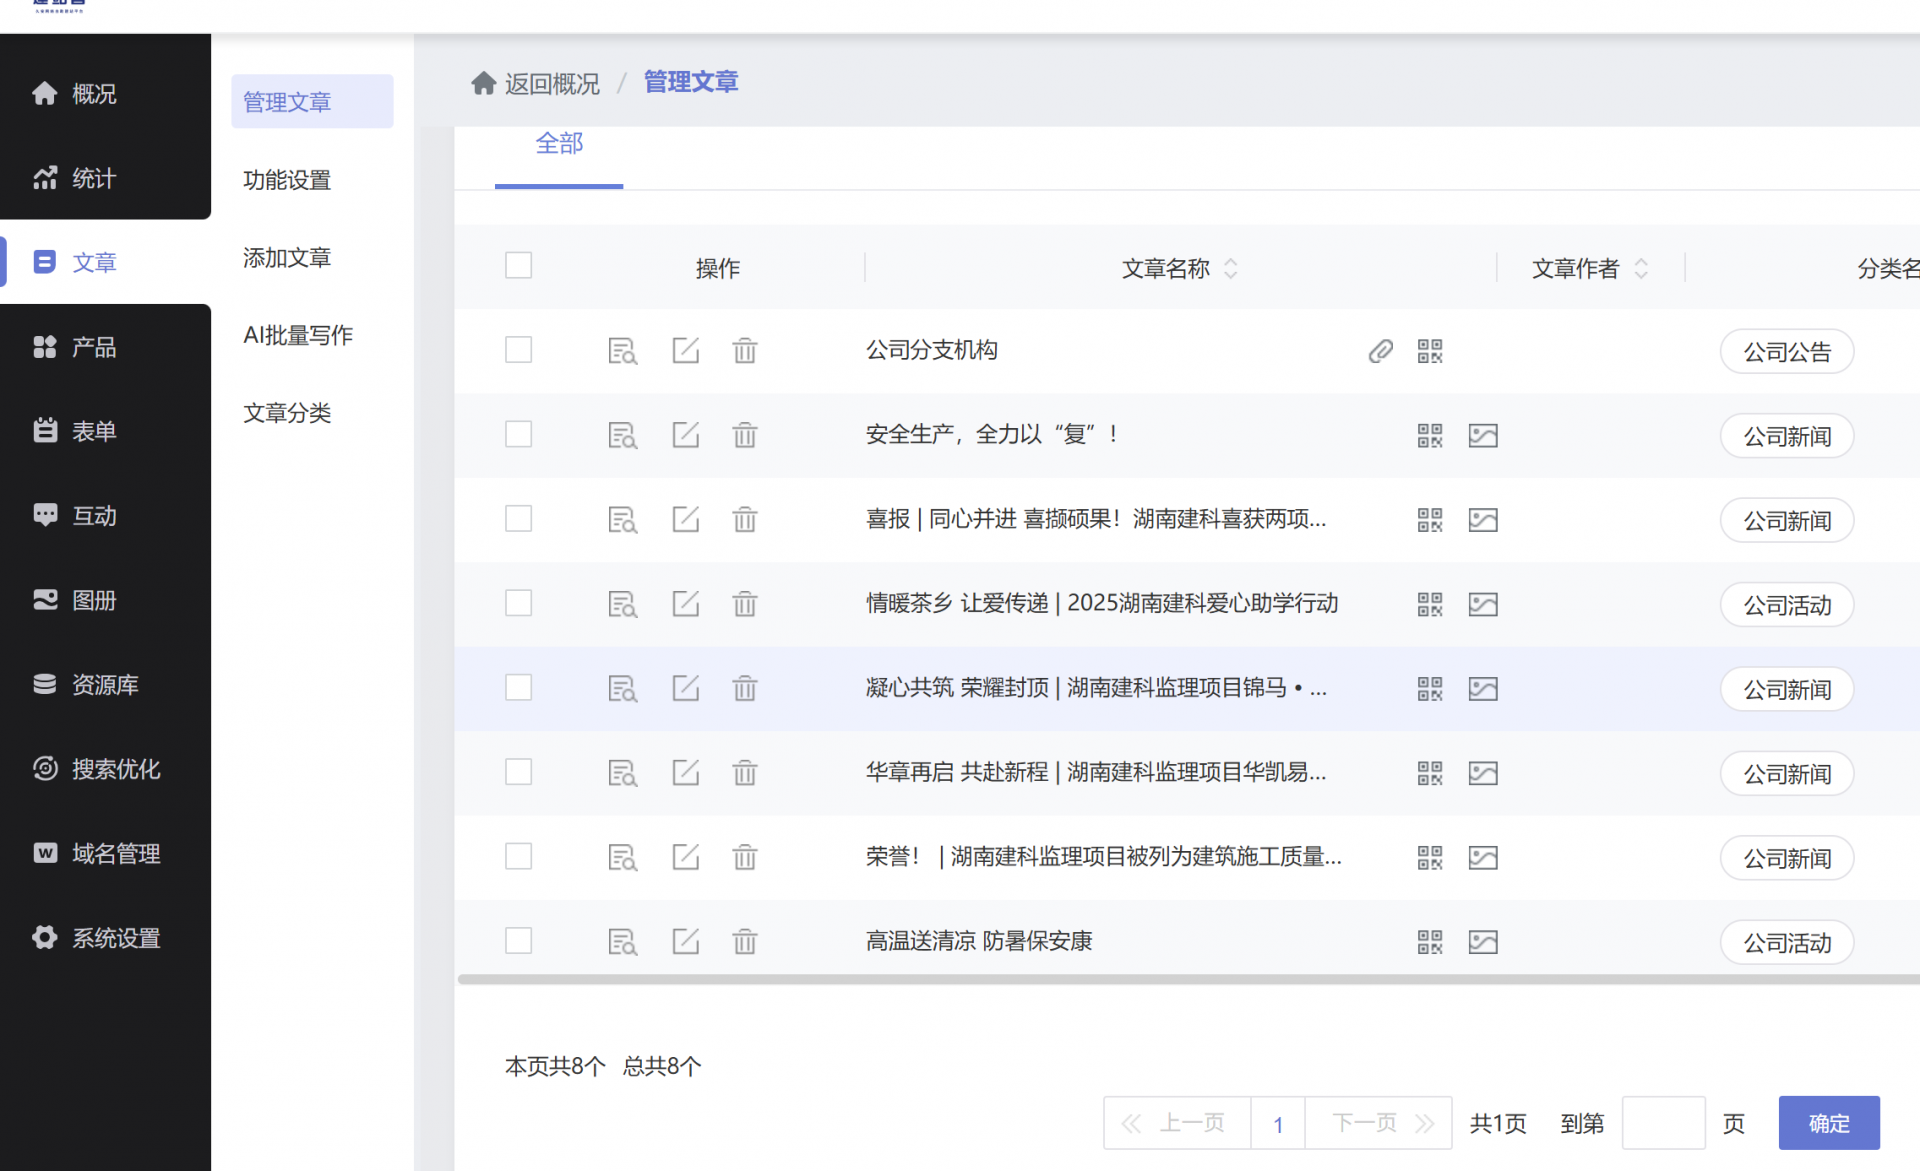Open 表单 in the sidebar
The height and width of the screenshot is (1171, 1920).
click(x=105, y=431)
